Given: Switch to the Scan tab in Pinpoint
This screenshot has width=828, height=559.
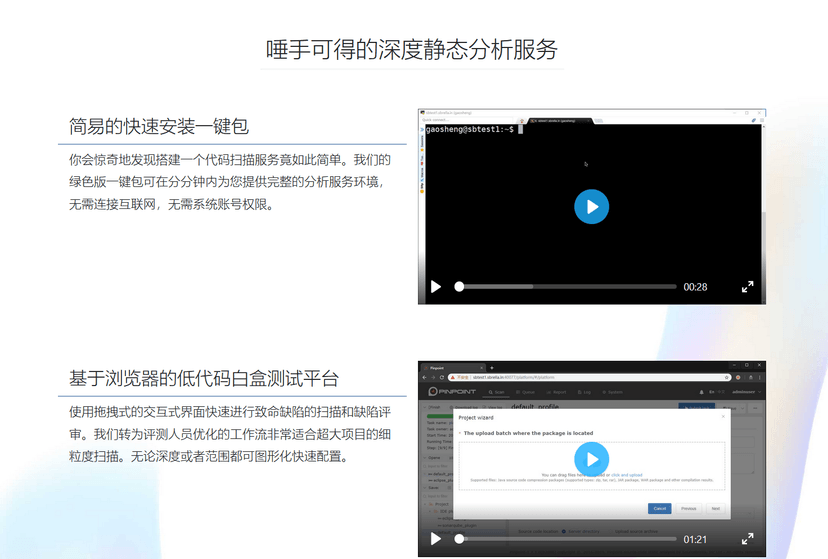Looking at the screenshot, I should click(498, 392).
